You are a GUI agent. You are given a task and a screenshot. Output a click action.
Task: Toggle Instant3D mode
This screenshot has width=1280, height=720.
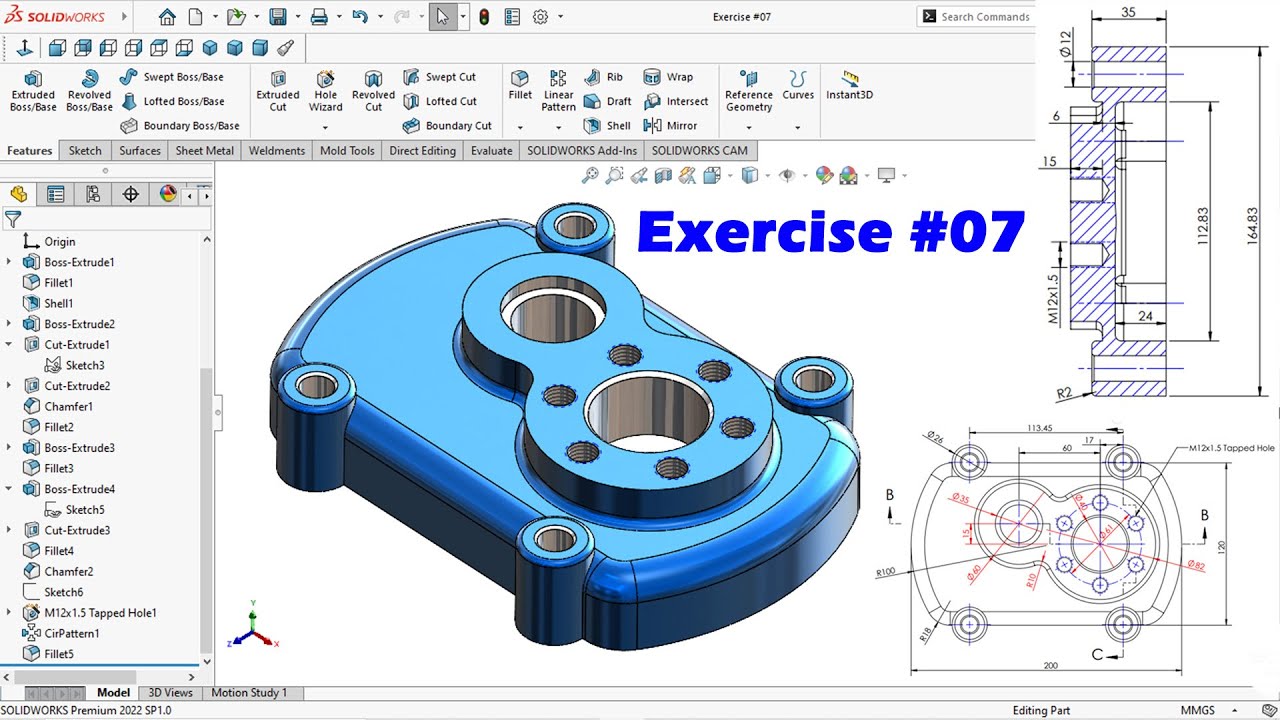click(849, 85)
